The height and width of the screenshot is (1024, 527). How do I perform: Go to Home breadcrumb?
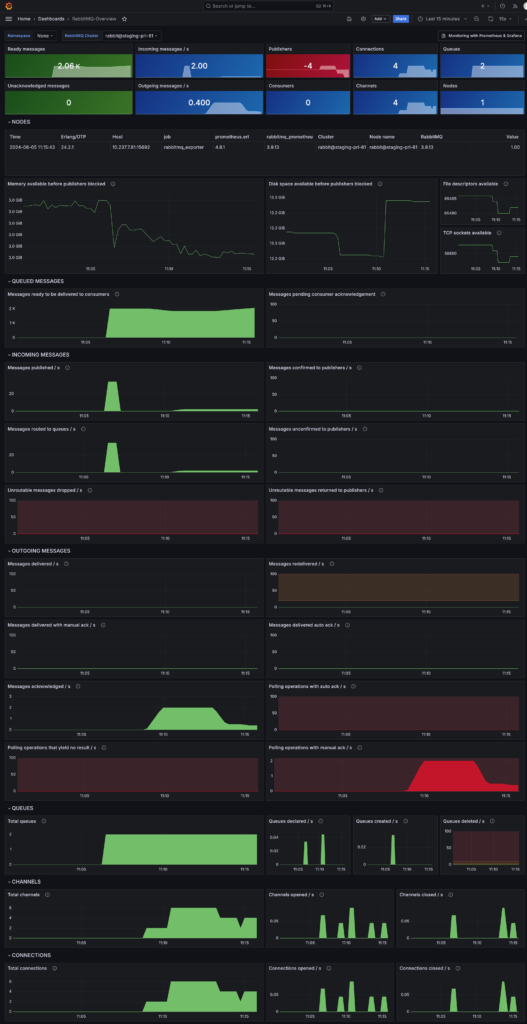(24, 19)
